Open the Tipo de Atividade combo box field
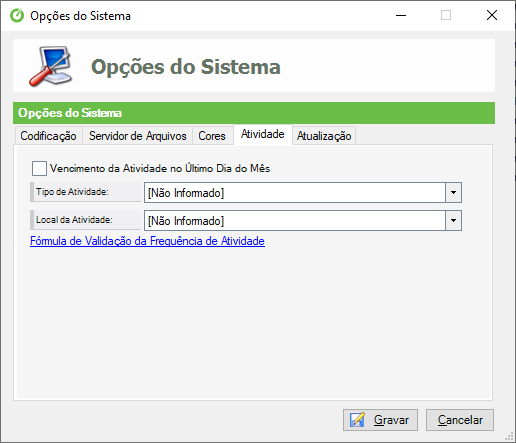Image resolution: width=516 pixels, height=443 pixels. (x=303, y=192)
